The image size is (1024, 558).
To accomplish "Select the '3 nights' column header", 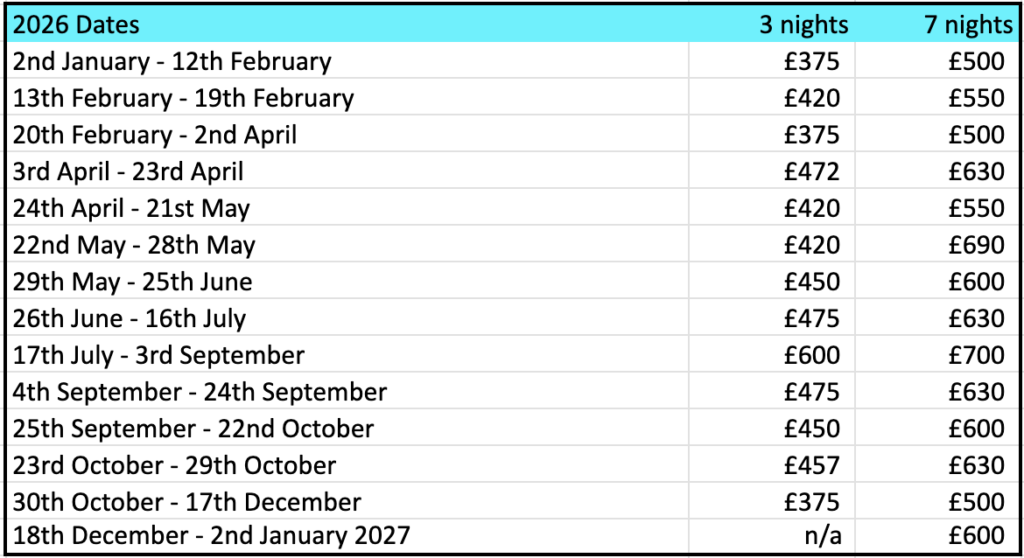I will [803, 24].
